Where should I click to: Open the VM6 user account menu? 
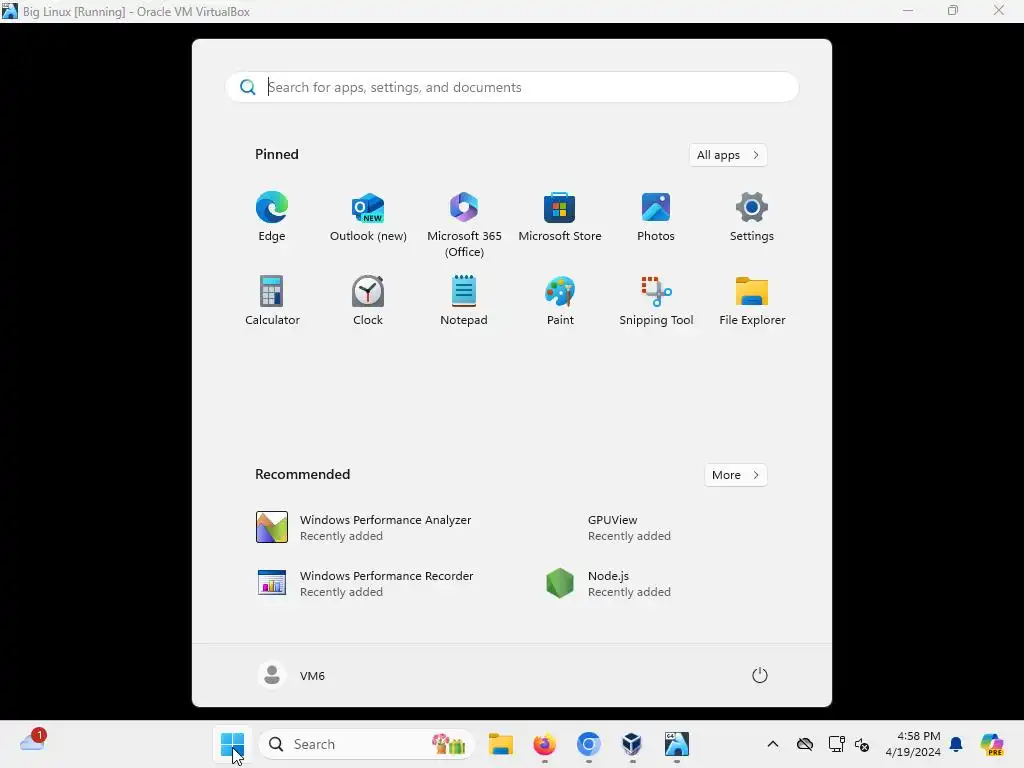291,675
